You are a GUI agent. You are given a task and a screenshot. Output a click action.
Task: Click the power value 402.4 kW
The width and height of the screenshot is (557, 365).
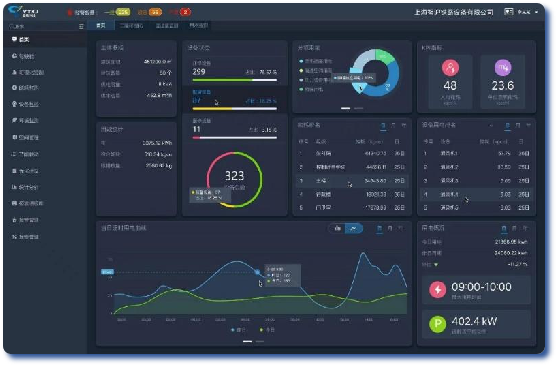point(474,321)
